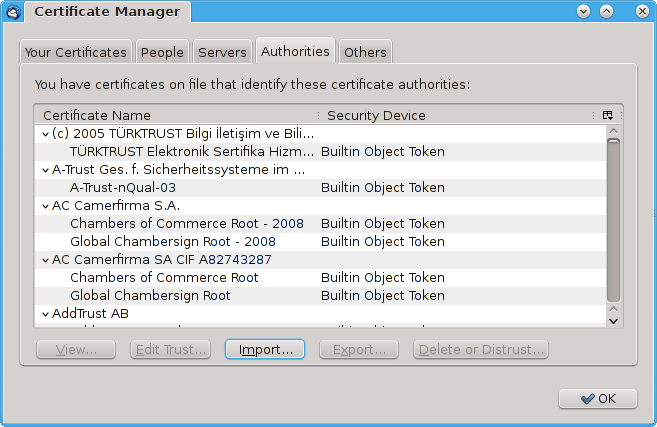Click the View... button
This screenshot has height=427, width=657.
(x=76, y=349)
